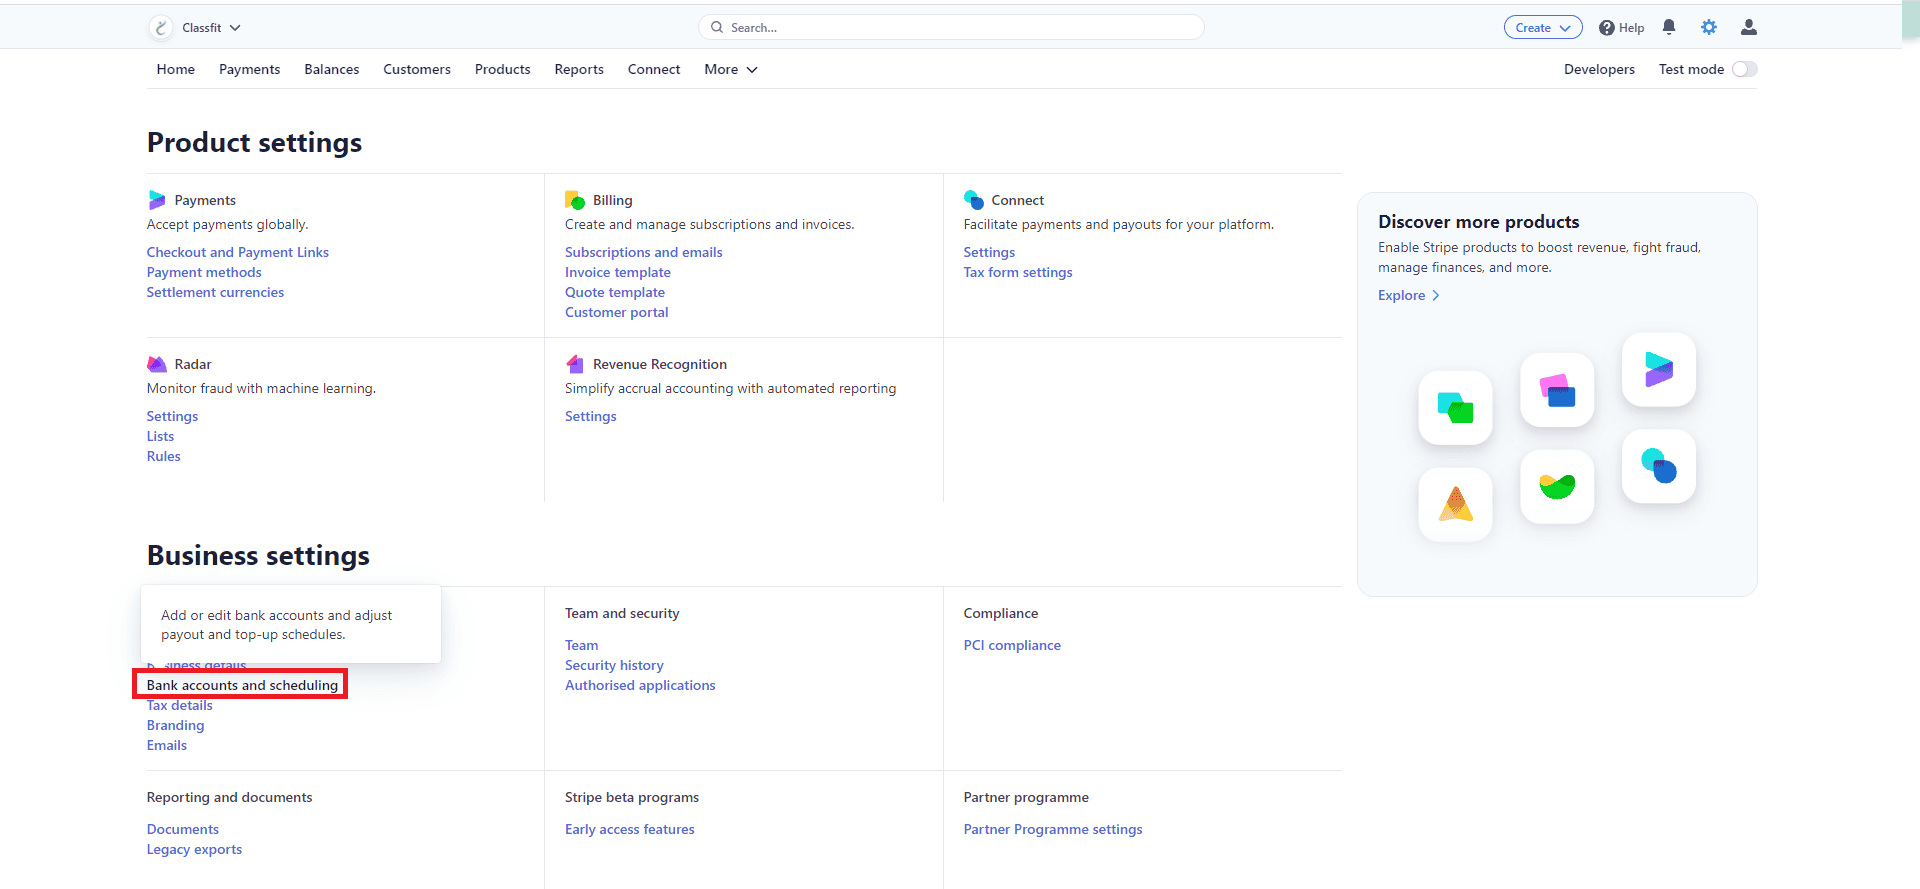Open the user profile icon
Screen dimensions: 1920x889
(x=1749, y=27)
